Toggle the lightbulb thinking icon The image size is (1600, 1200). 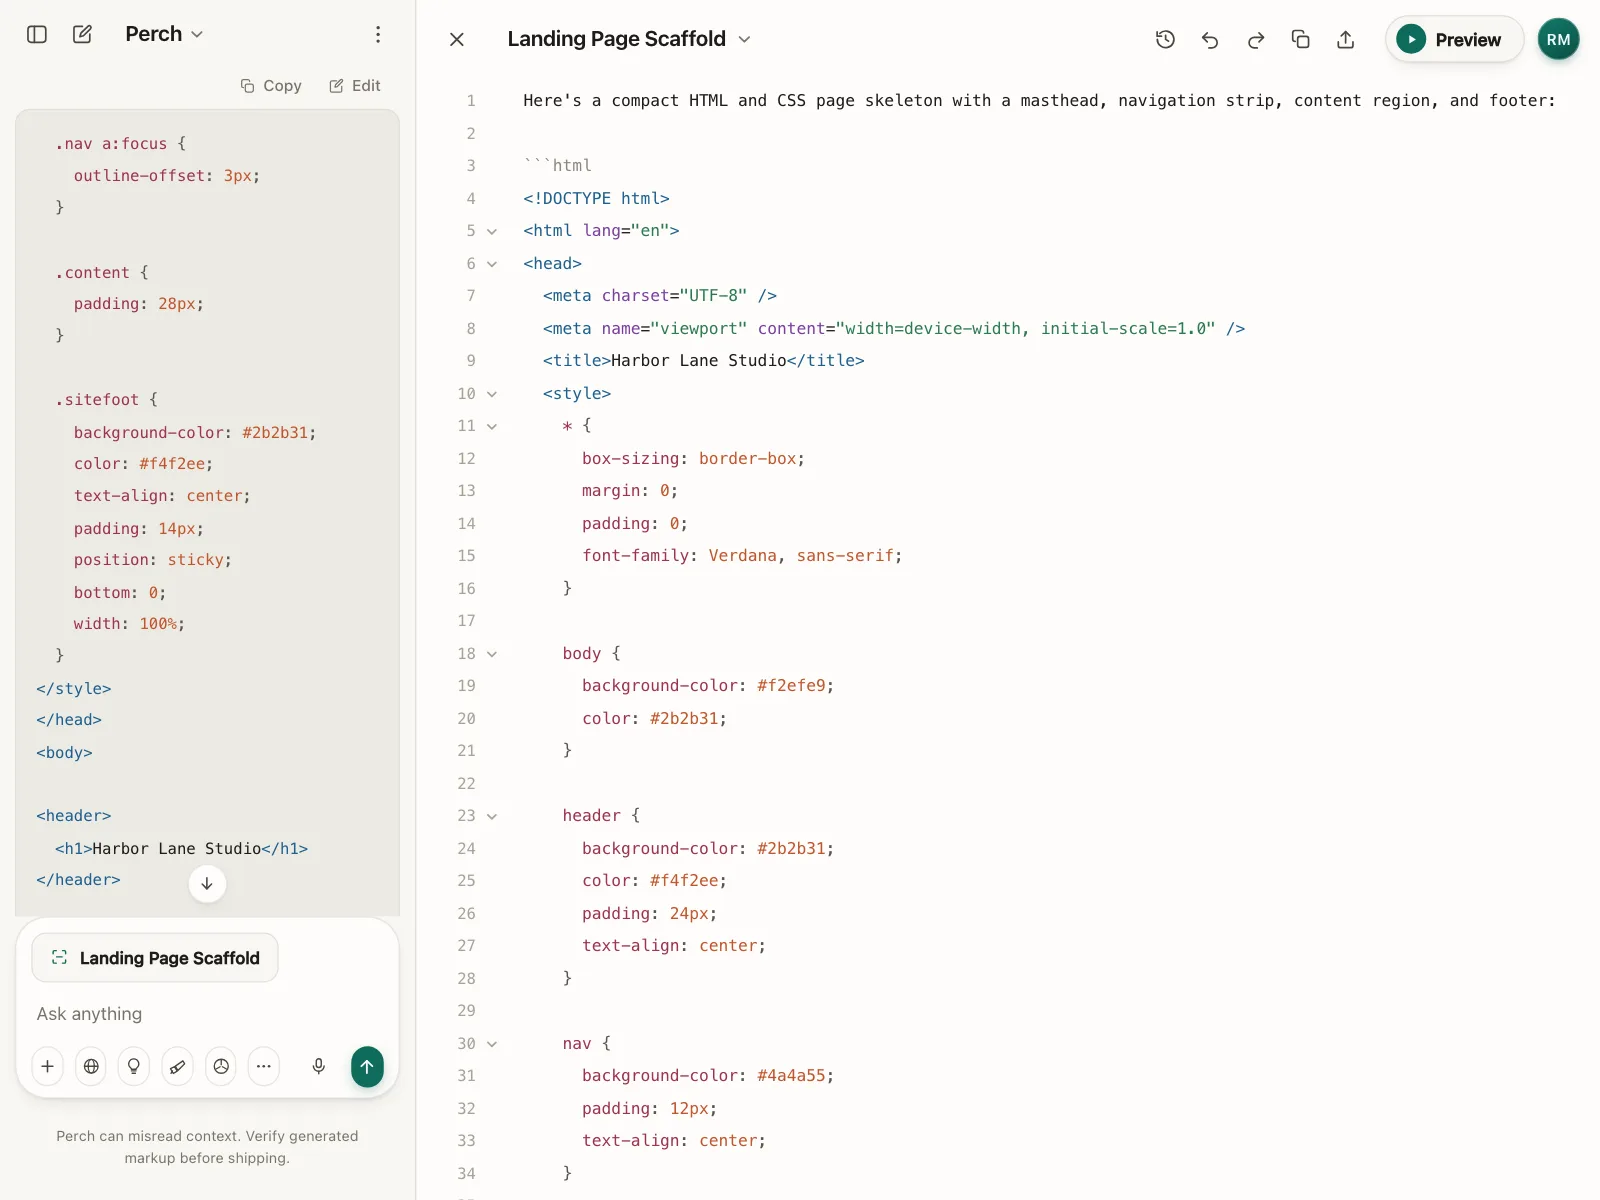[134, 1066]
